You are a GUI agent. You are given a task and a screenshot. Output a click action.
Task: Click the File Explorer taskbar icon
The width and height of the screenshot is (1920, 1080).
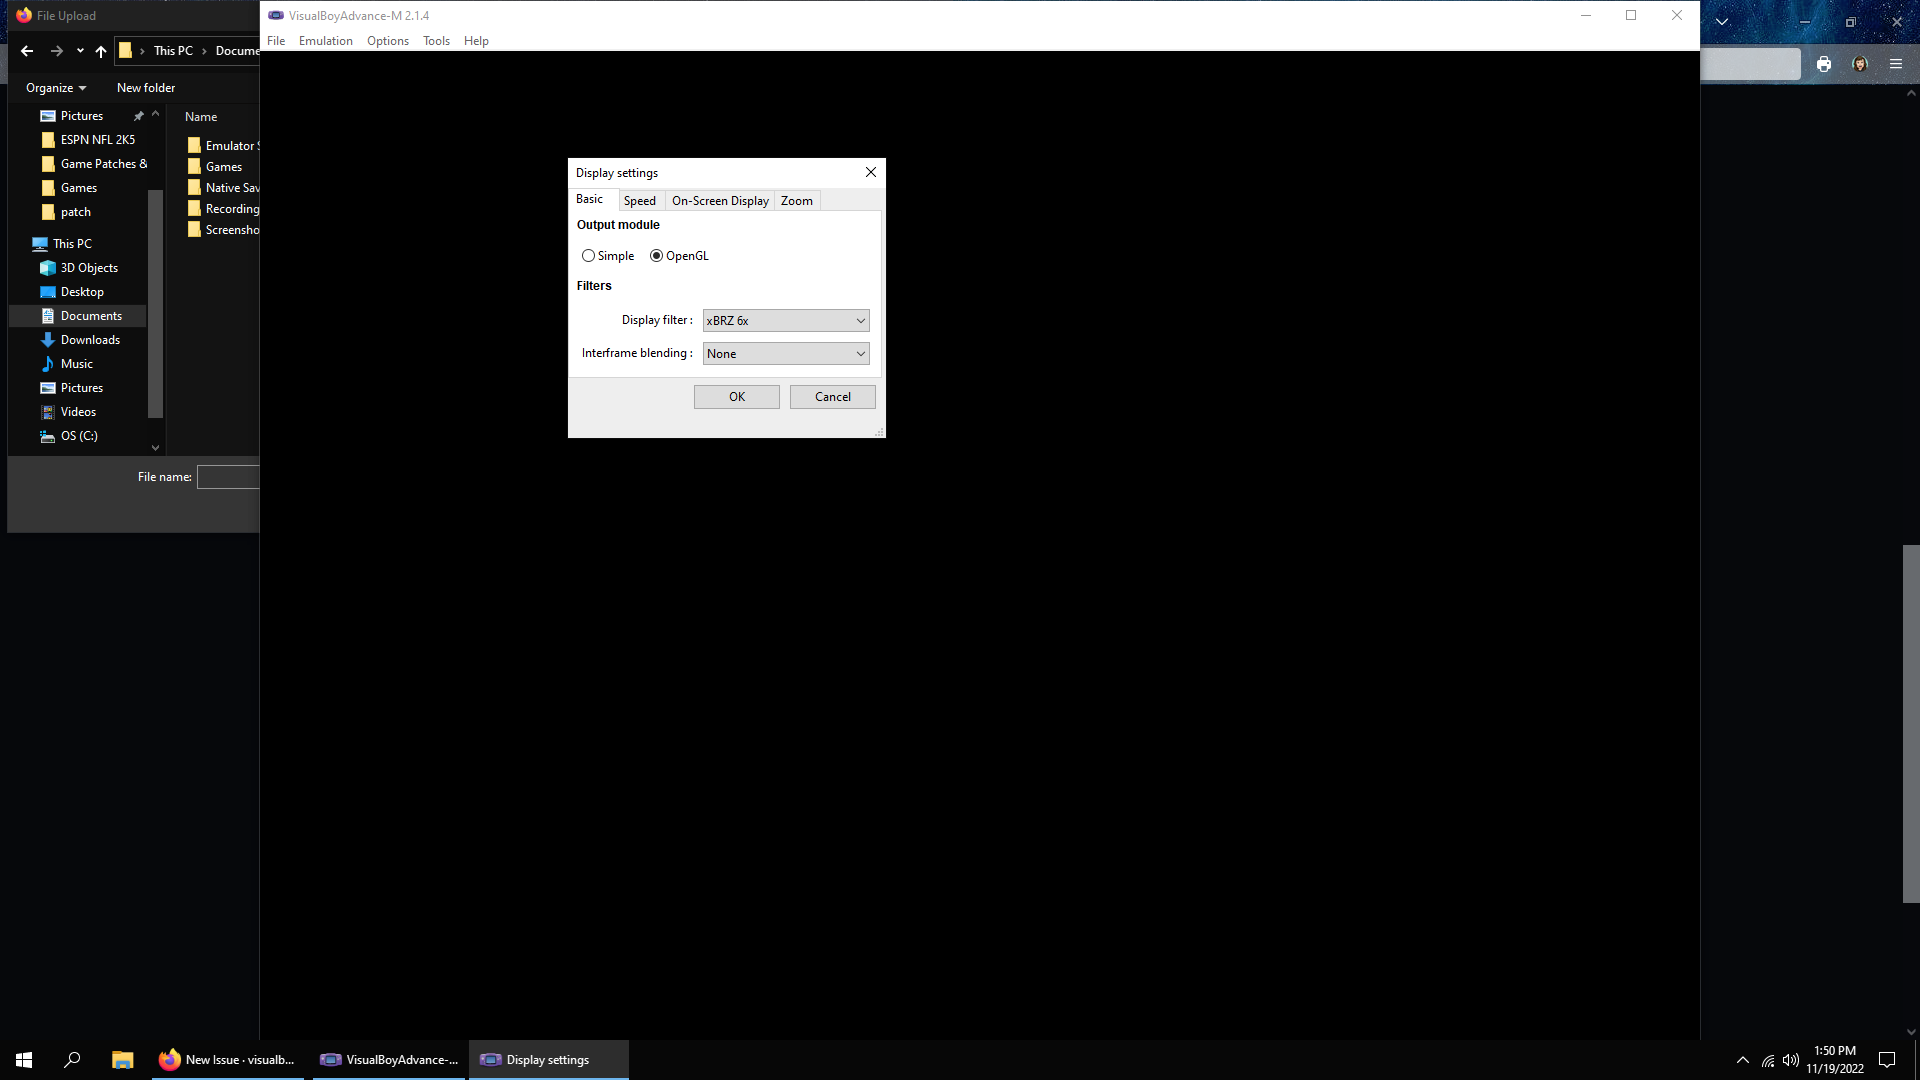122,1059
